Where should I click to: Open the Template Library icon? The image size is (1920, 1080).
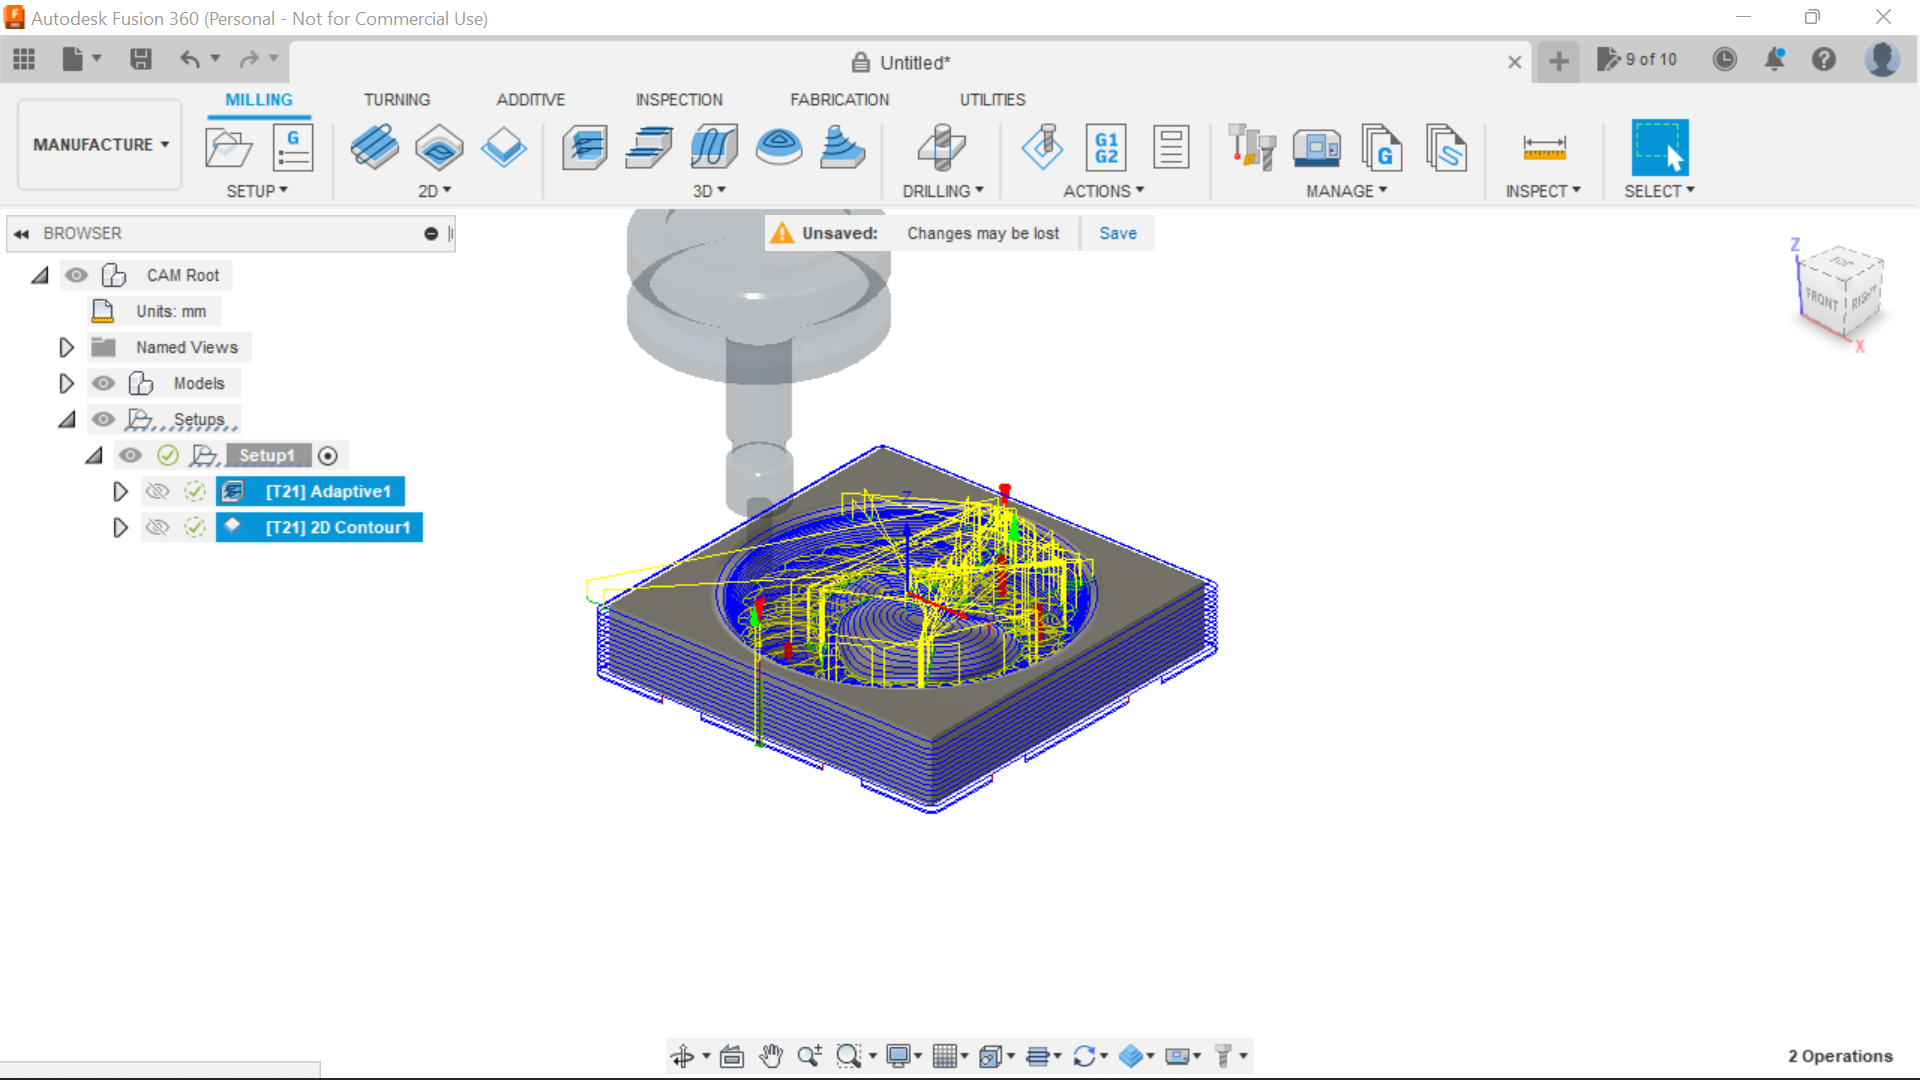1446,148
